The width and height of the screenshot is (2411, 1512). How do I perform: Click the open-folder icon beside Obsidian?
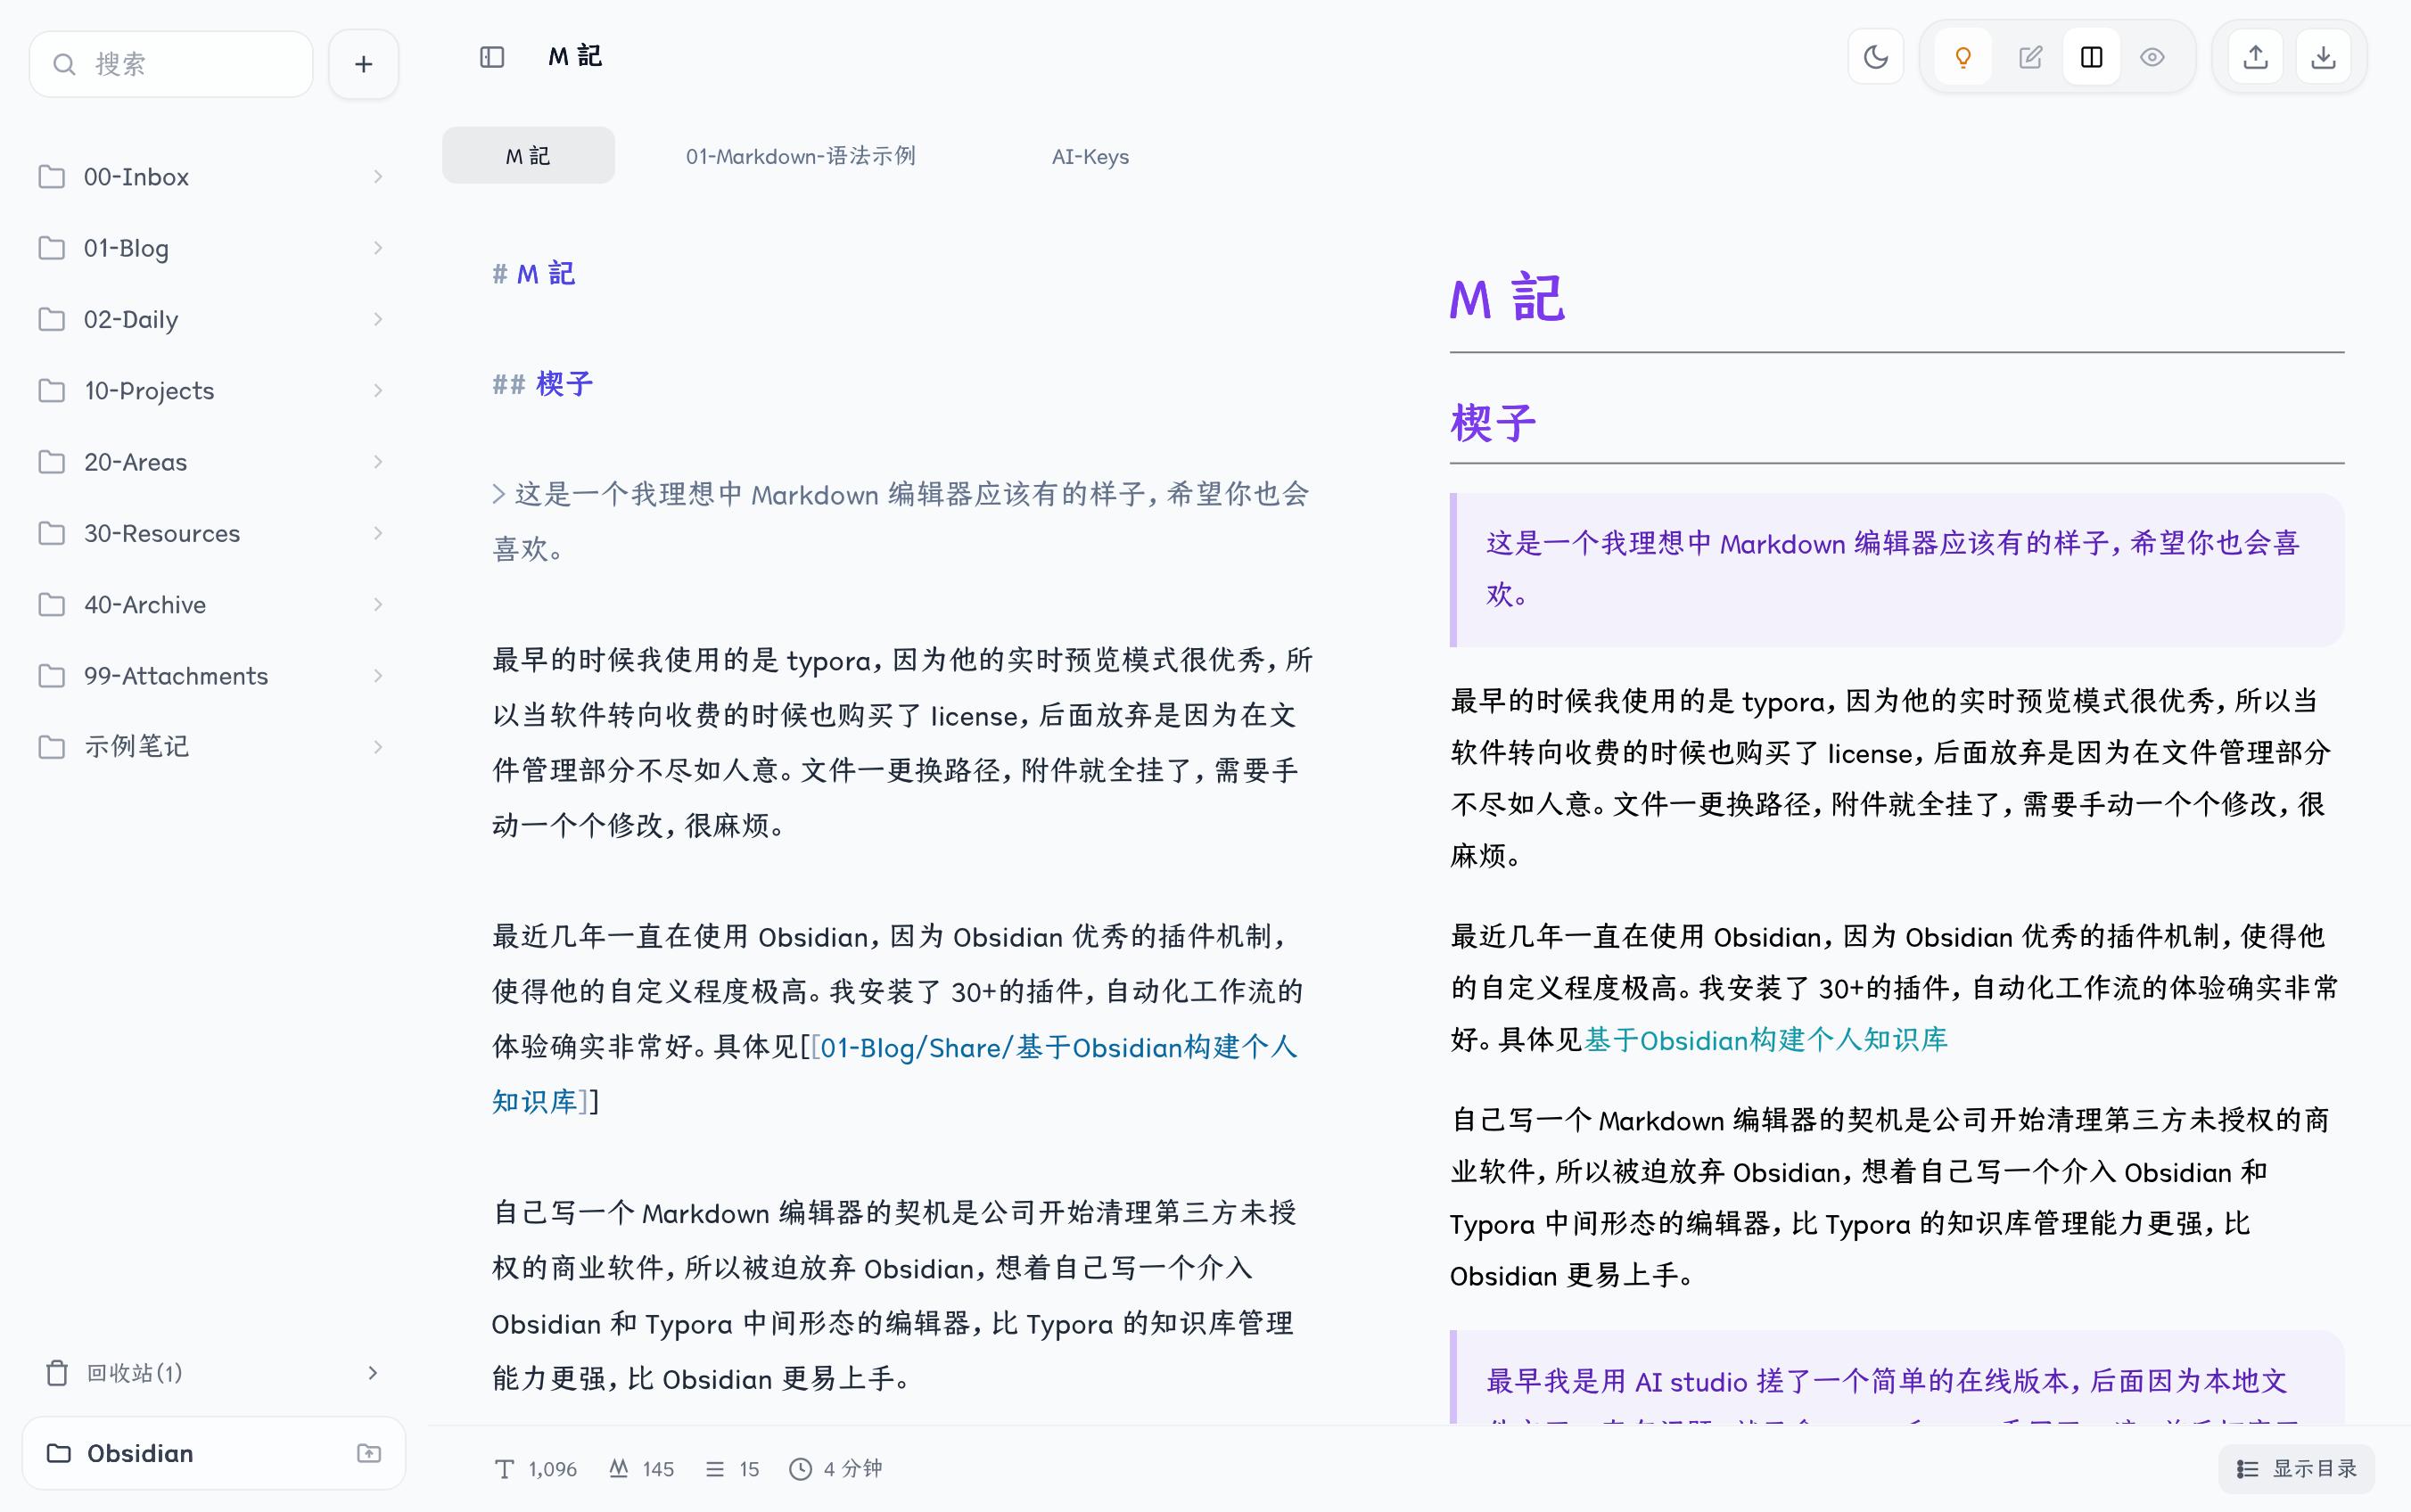tap(369, 1453)
